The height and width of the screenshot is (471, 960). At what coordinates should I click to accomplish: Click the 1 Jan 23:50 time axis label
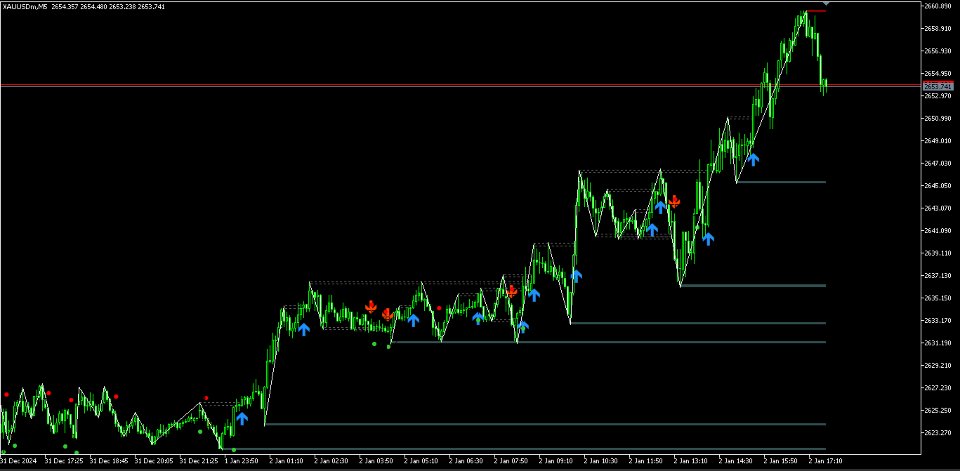[x=242, y=460]
